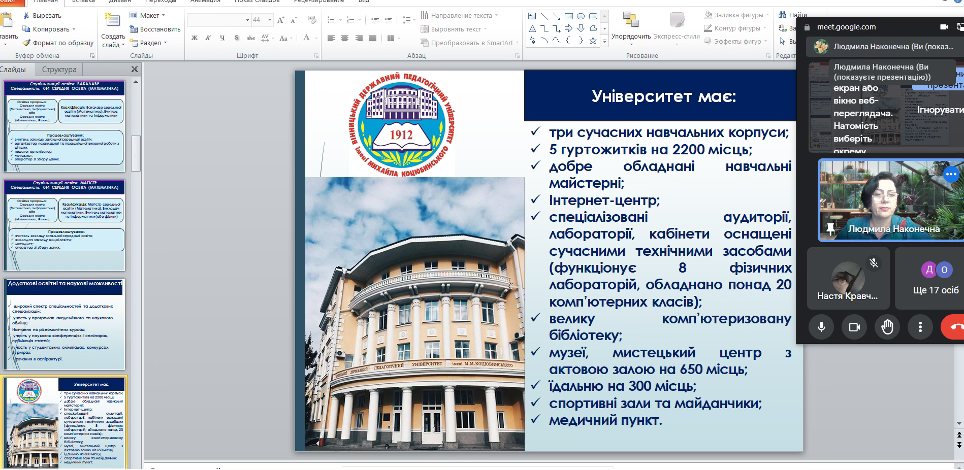Click Convert to SmartArt button
The image size is (964, 470).
click(468, 43)
